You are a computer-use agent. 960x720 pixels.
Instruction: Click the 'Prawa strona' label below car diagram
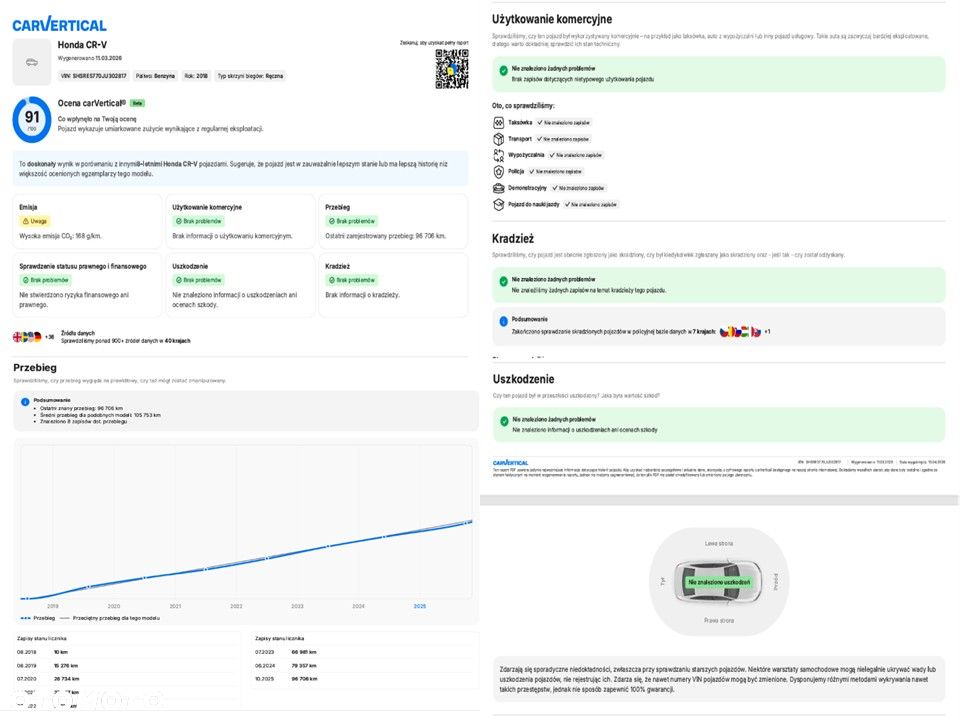[x=719, y=621]
